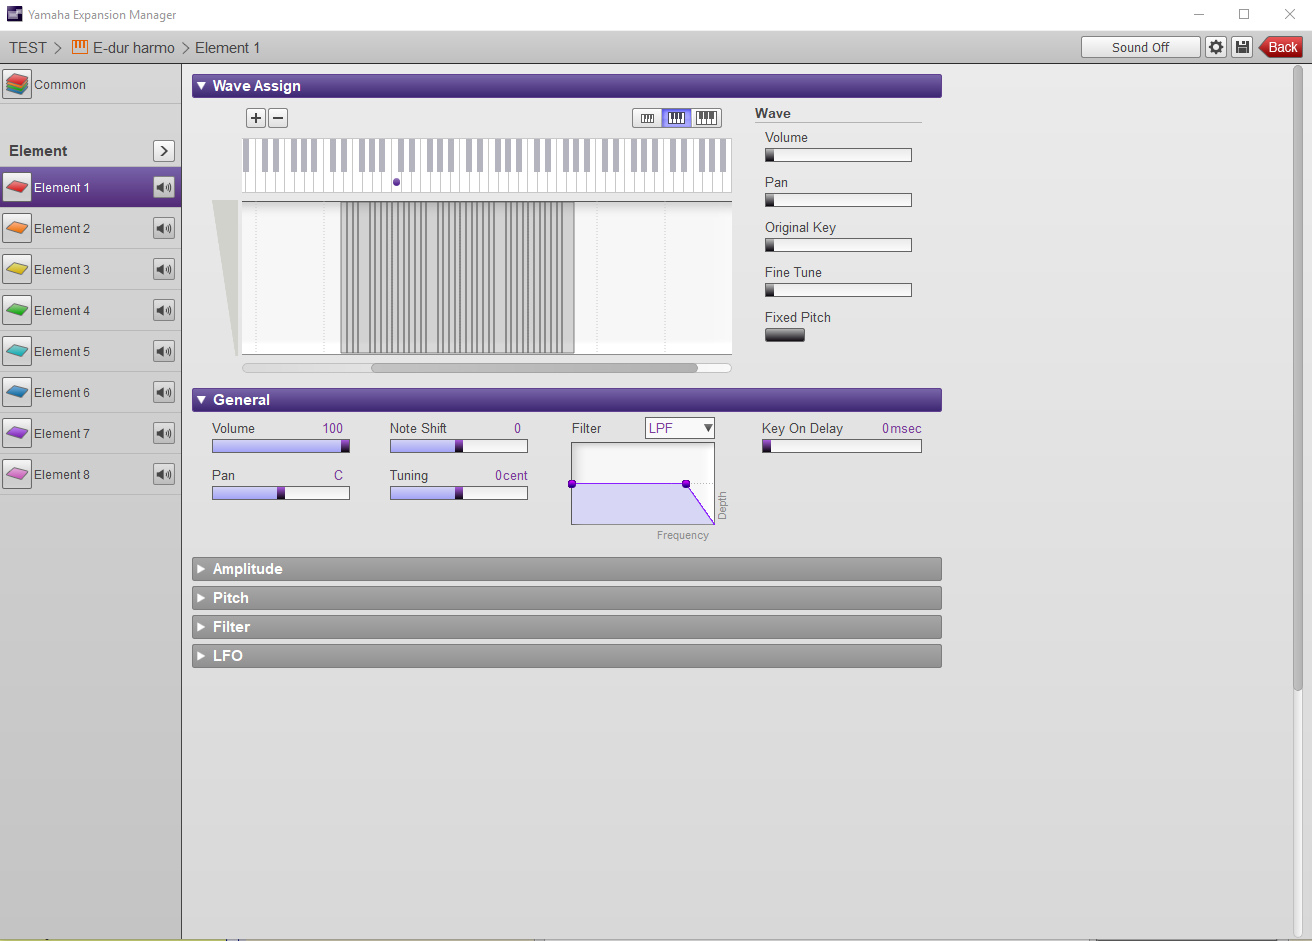The width and height of the screenshot is (1312, 941).
Task: Save using the floppy disk icon
Action: pyautogui.click(x=1242, y=47)
